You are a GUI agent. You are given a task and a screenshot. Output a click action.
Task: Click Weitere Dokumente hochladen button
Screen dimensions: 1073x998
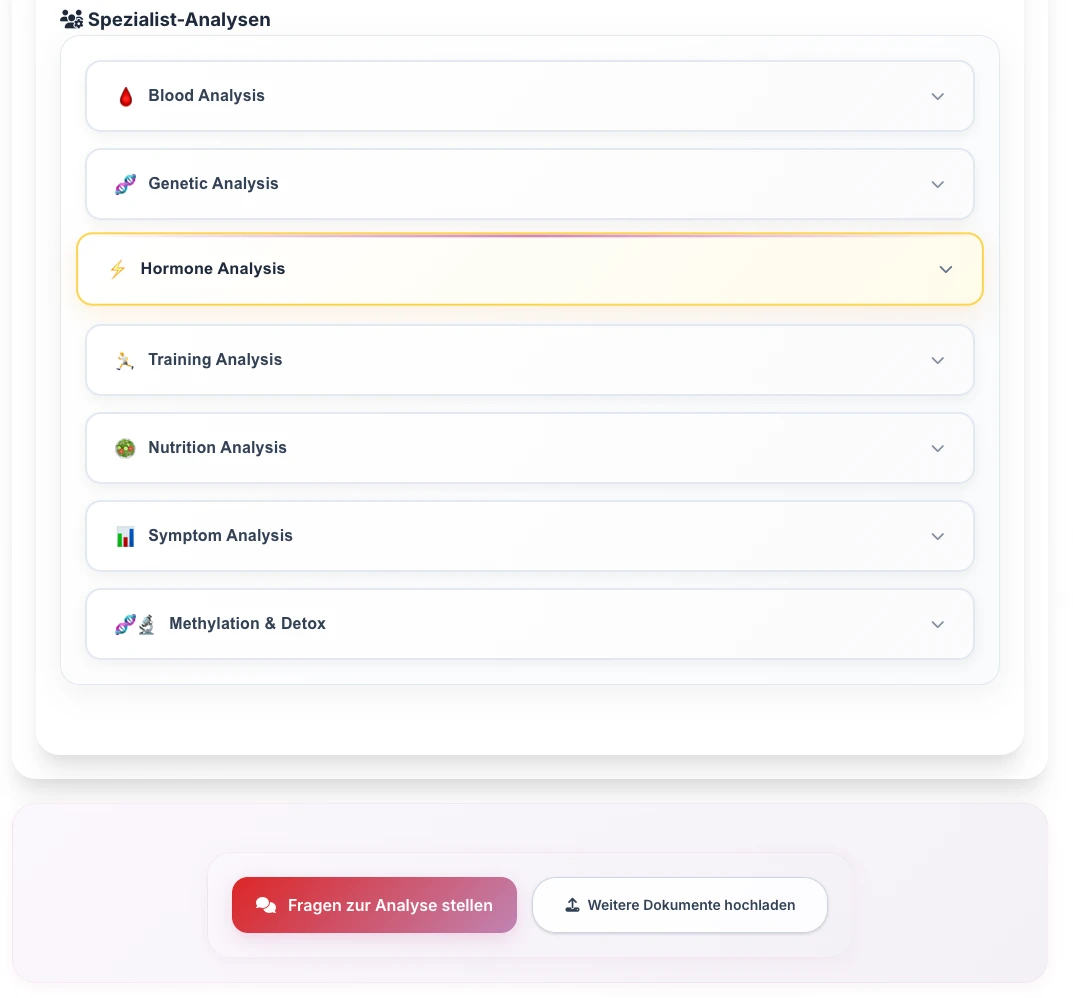[x=680, y=905]
